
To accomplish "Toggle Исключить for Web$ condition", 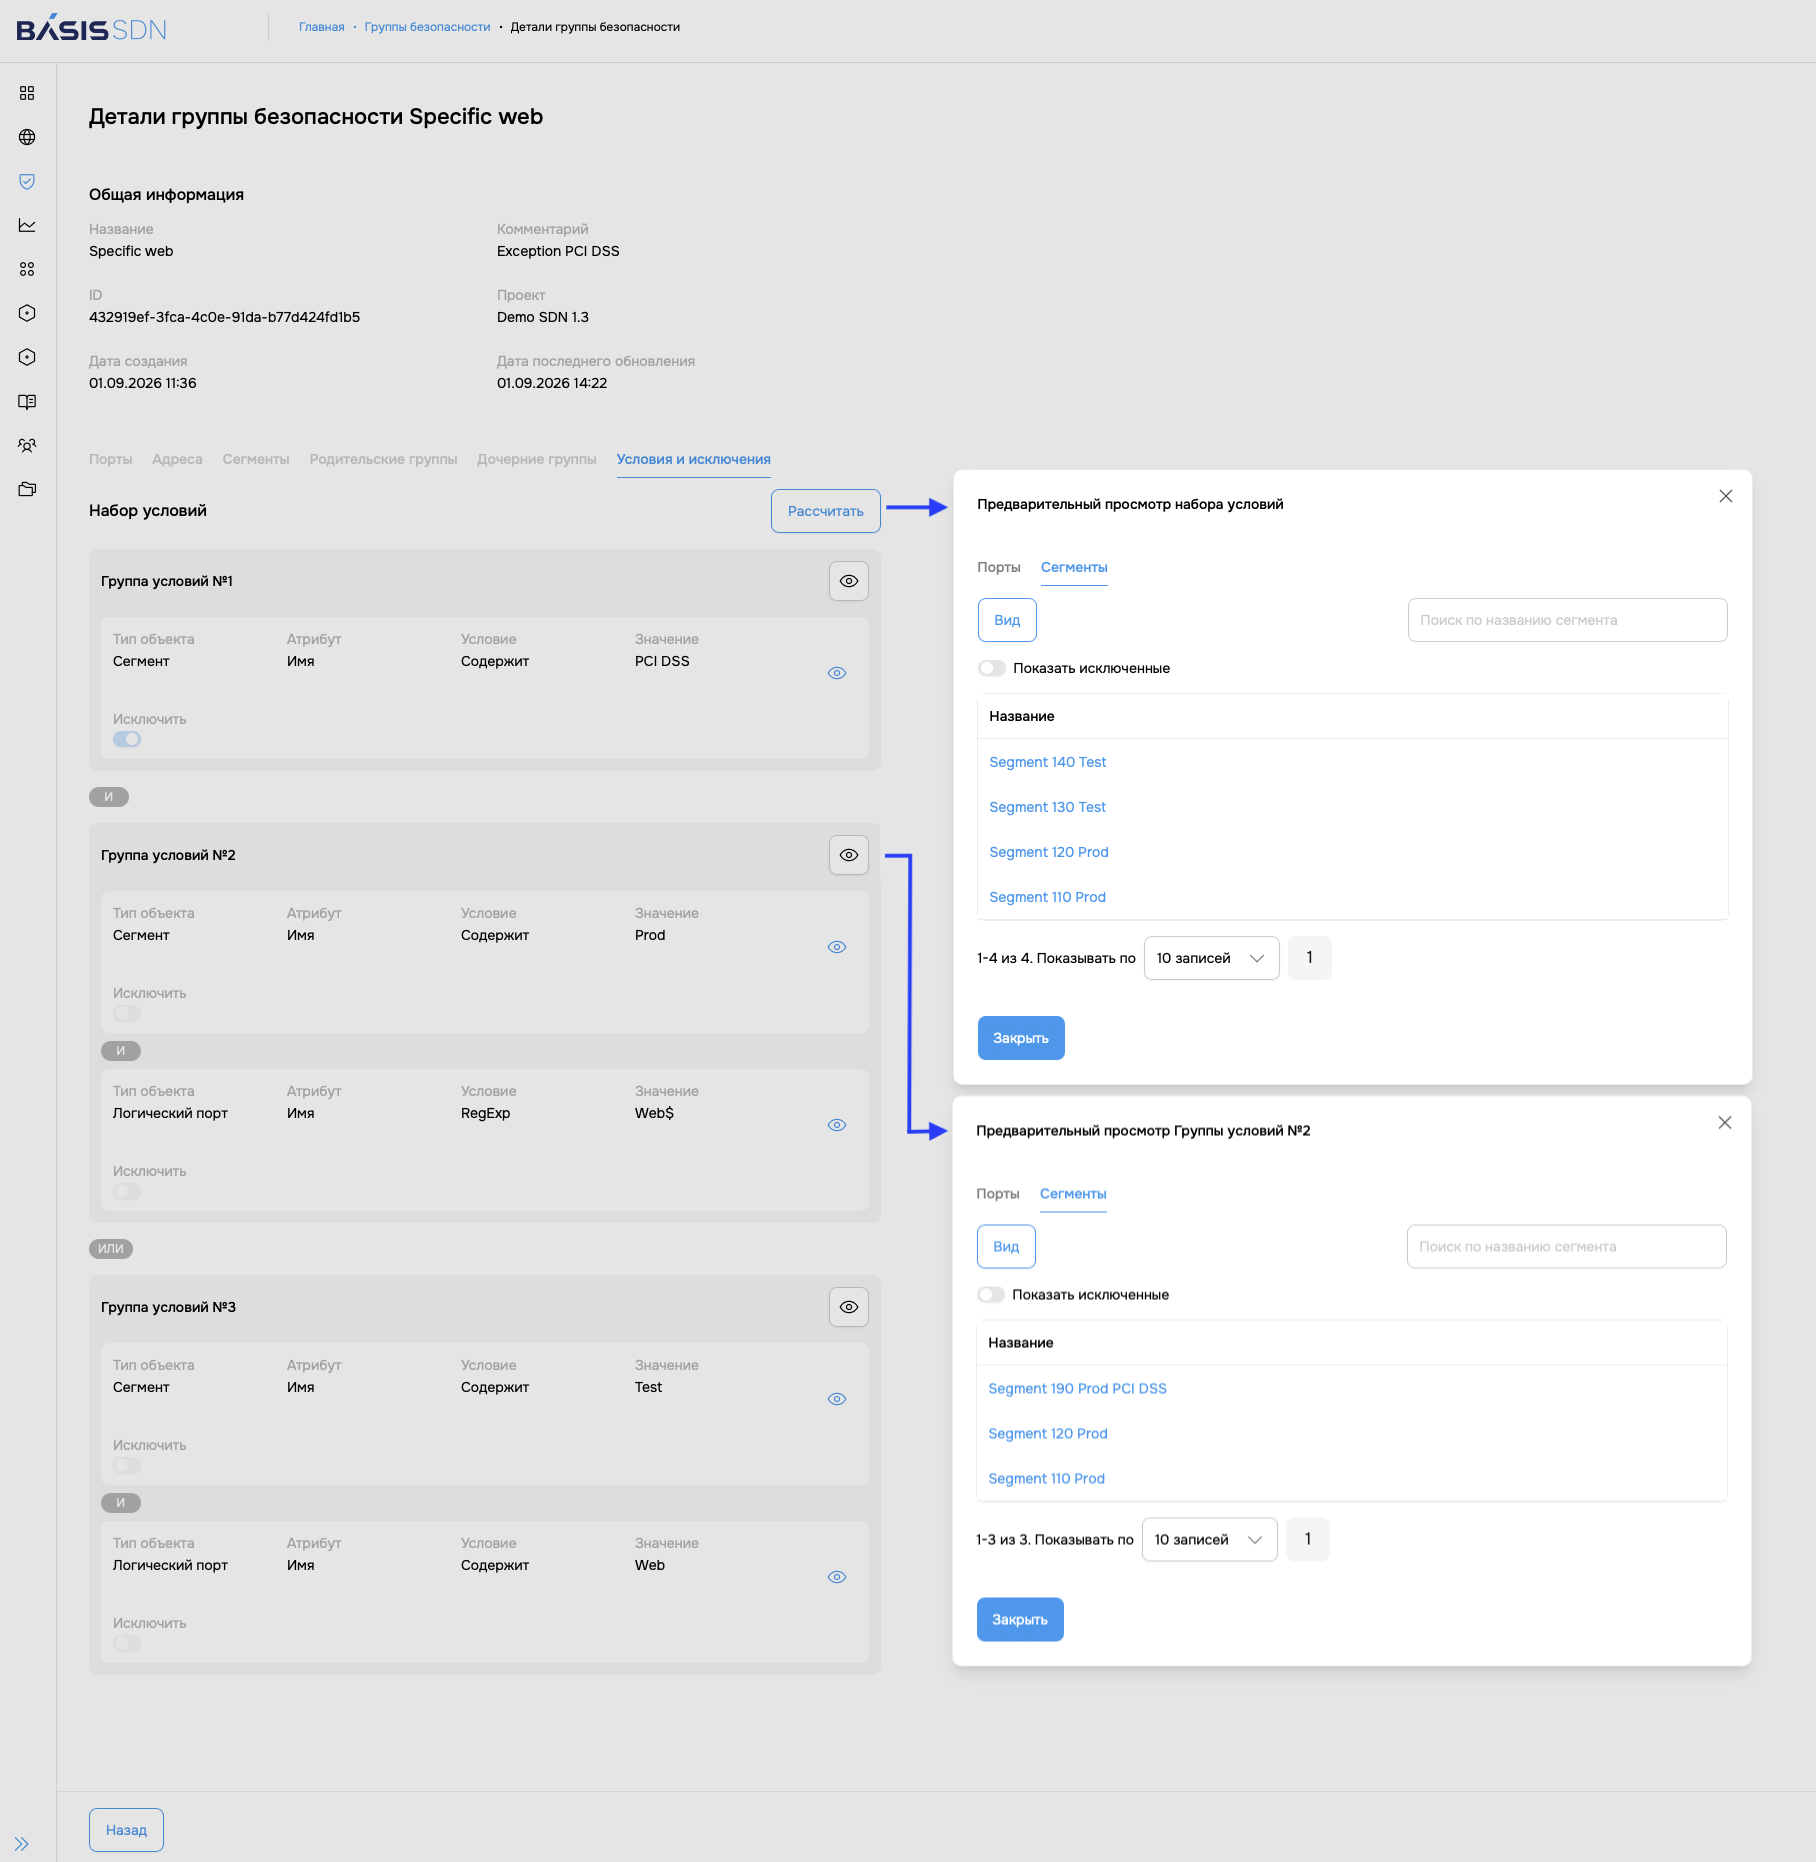I will pyautogui.click(x=127, y=1191).
